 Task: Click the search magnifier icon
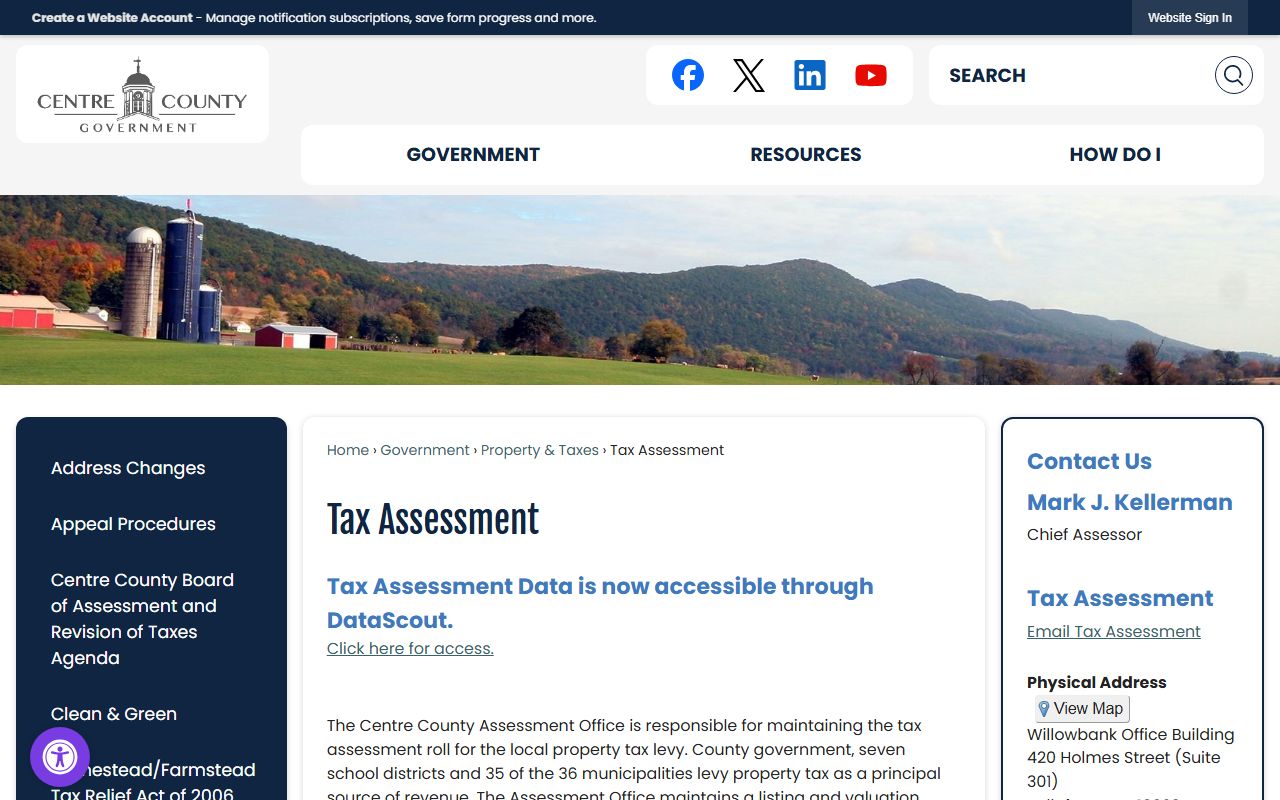(x=1234, y=75)
